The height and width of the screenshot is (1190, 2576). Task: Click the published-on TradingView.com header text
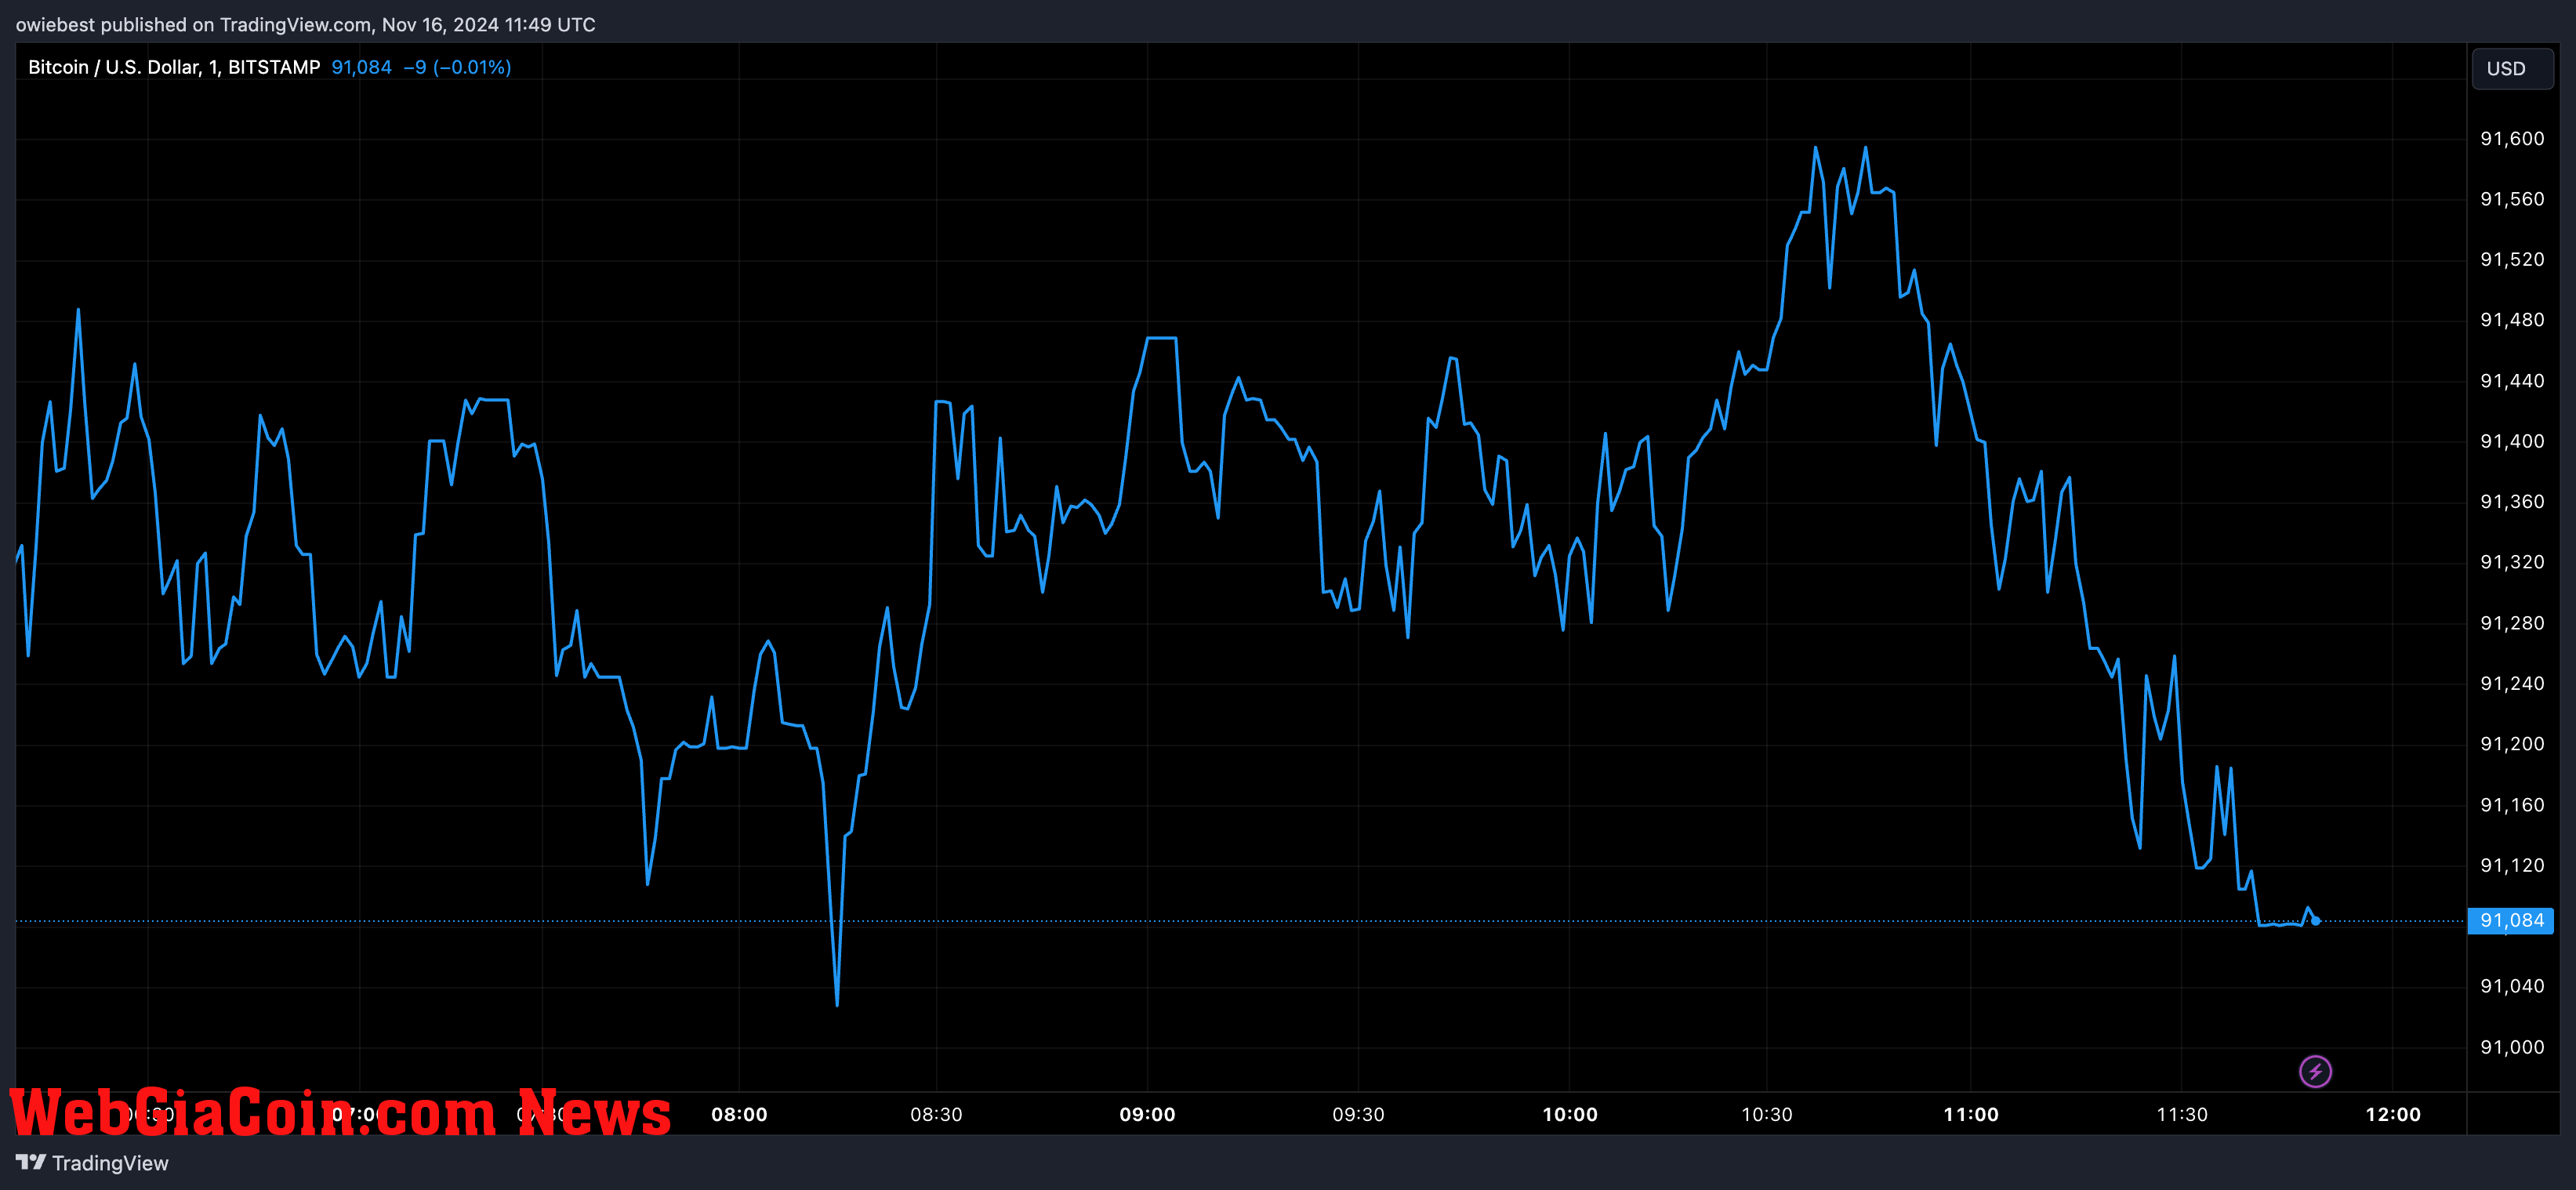tap(305, 24)
